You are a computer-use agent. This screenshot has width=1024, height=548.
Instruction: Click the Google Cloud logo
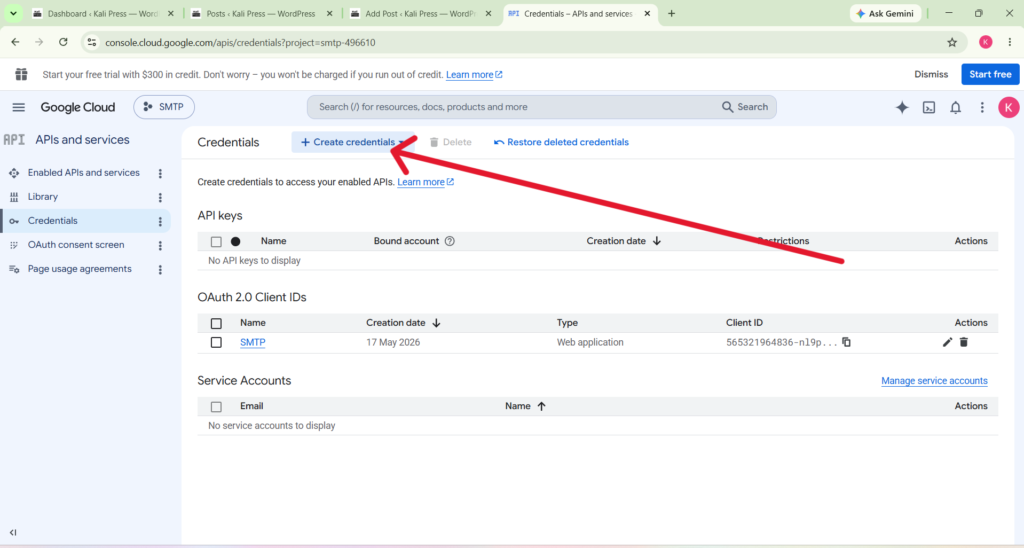(x=78, y=107)
